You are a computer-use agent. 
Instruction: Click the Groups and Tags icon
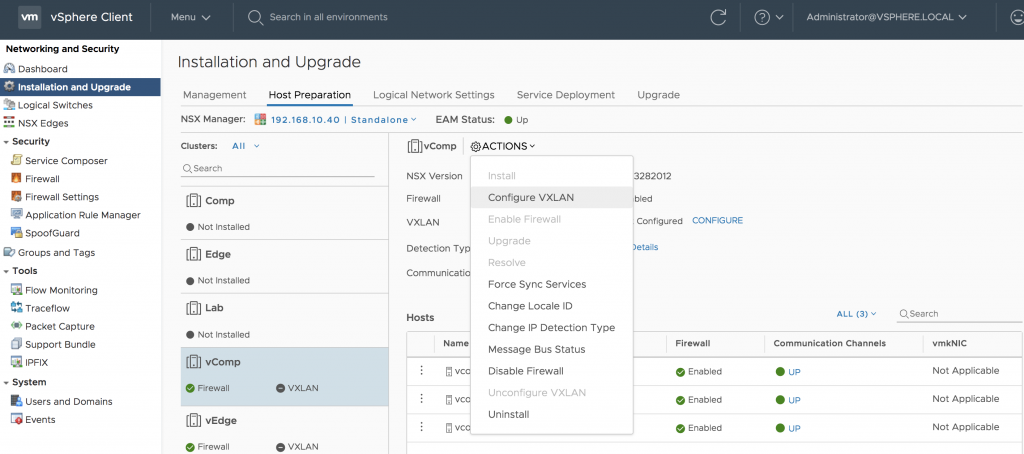9,252
